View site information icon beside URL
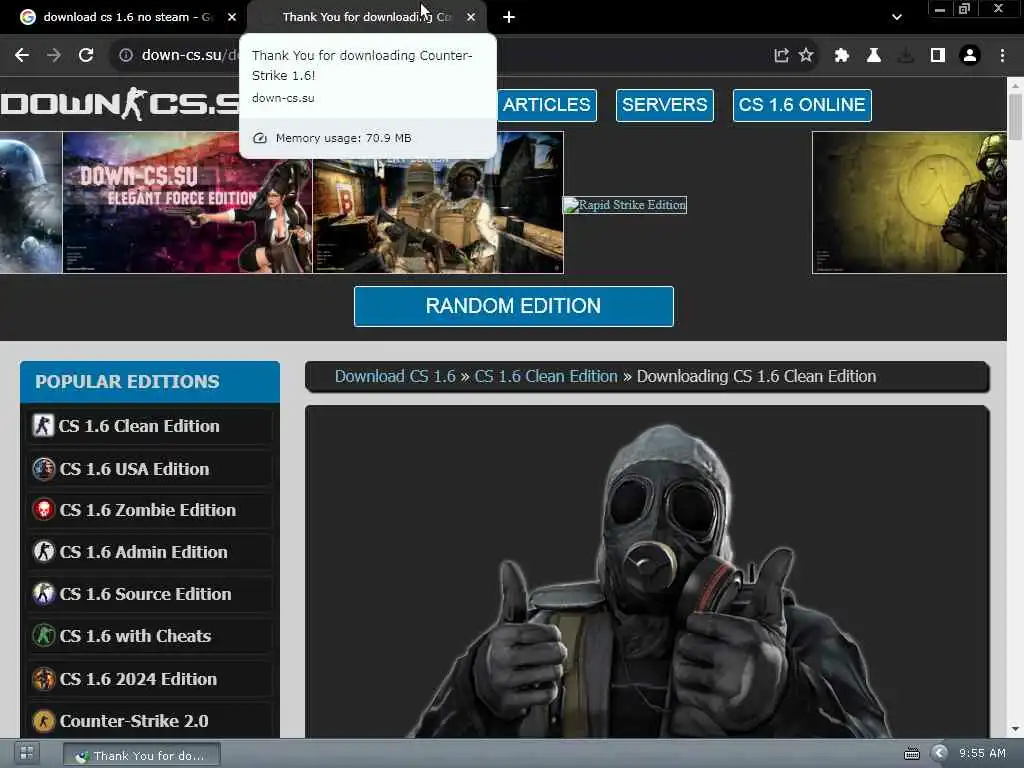Image resolution: width=1024 pixels, height=768 pixels. tap(126, 56)
